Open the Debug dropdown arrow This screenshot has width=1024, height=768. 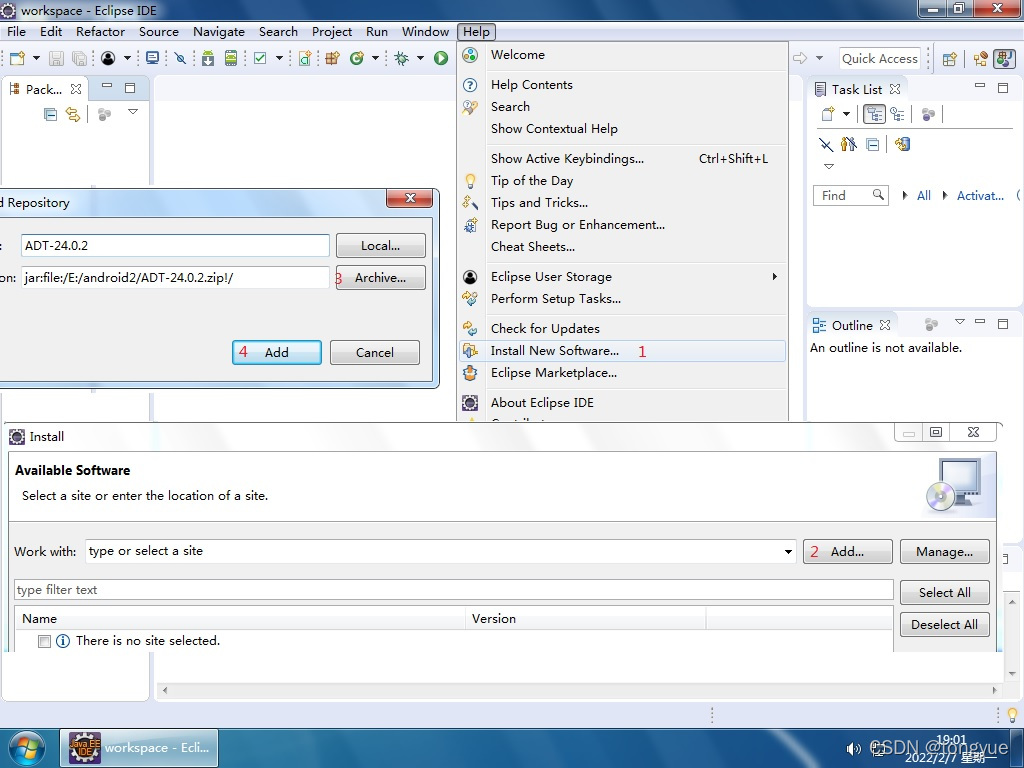pos(420,58)
